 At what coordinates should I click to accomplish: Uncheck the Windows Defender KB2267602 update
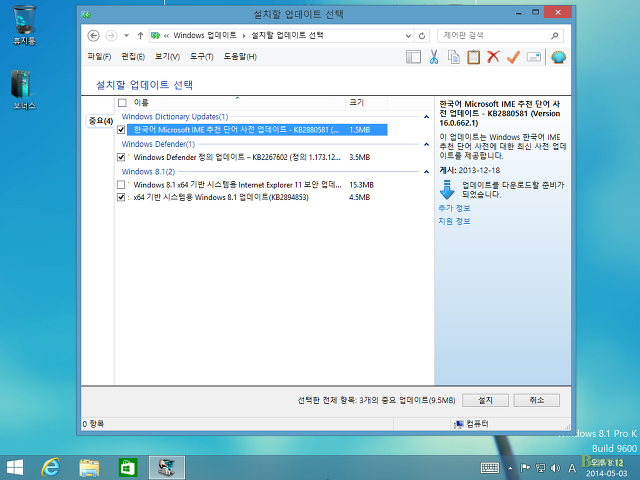[x=121, y=157]
